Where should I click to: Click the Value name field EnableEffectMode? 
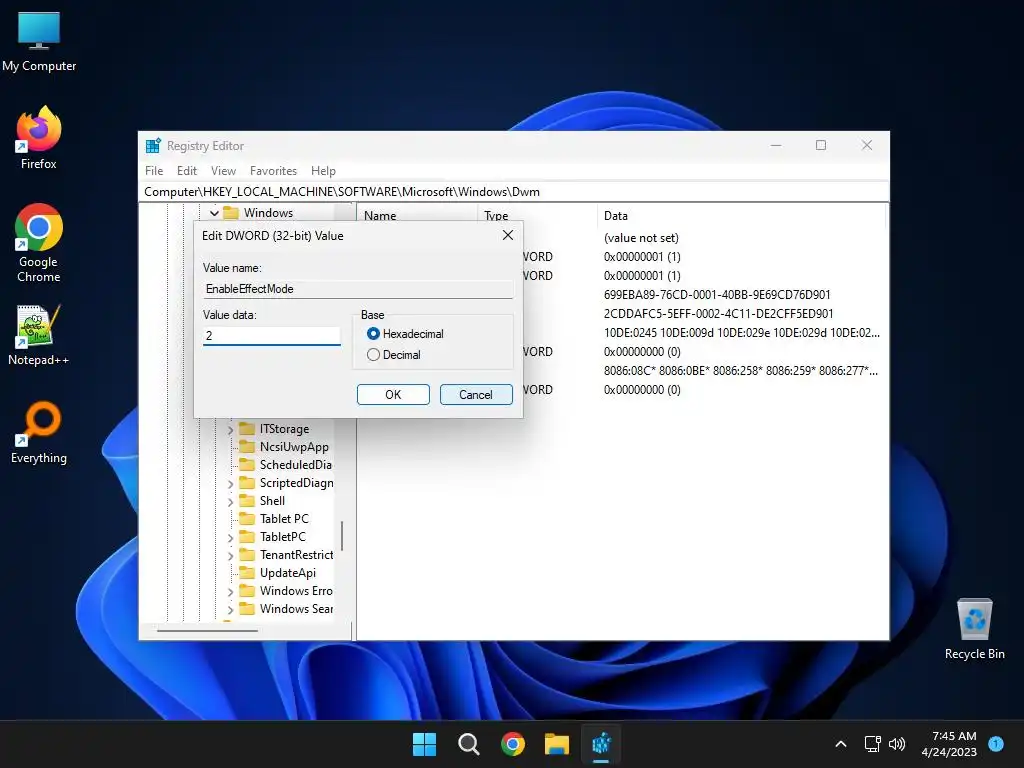pyautogui.click(x=358, y=289)
